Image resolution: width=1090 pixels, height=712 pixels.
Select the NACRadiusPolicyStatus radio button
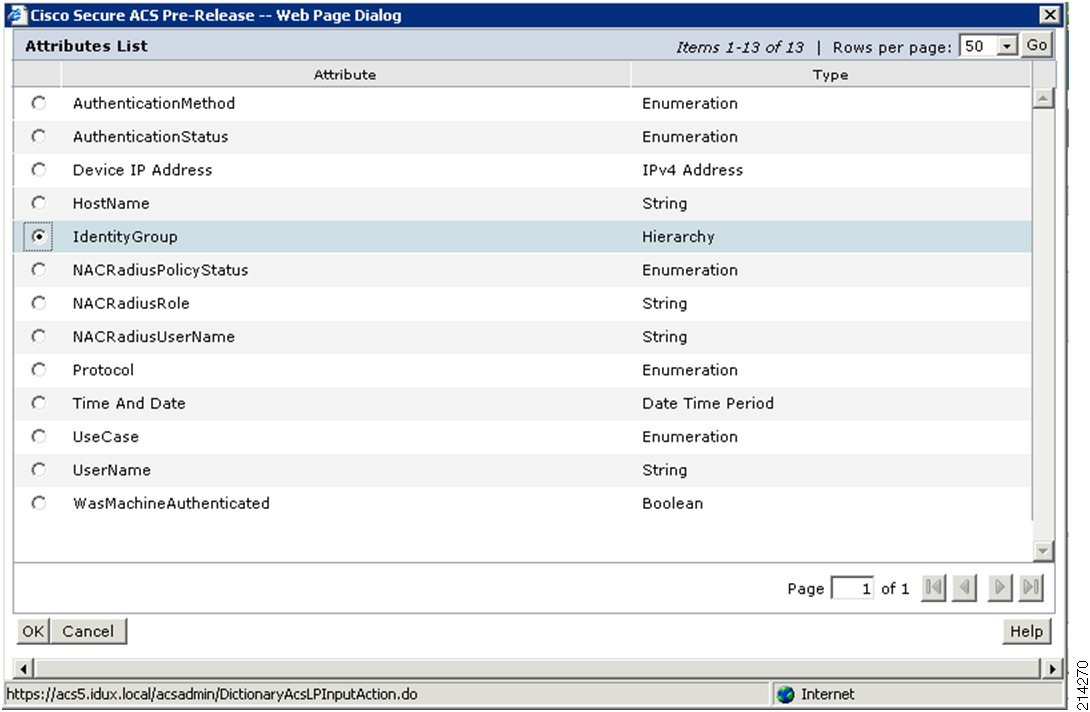pos(38,270)
